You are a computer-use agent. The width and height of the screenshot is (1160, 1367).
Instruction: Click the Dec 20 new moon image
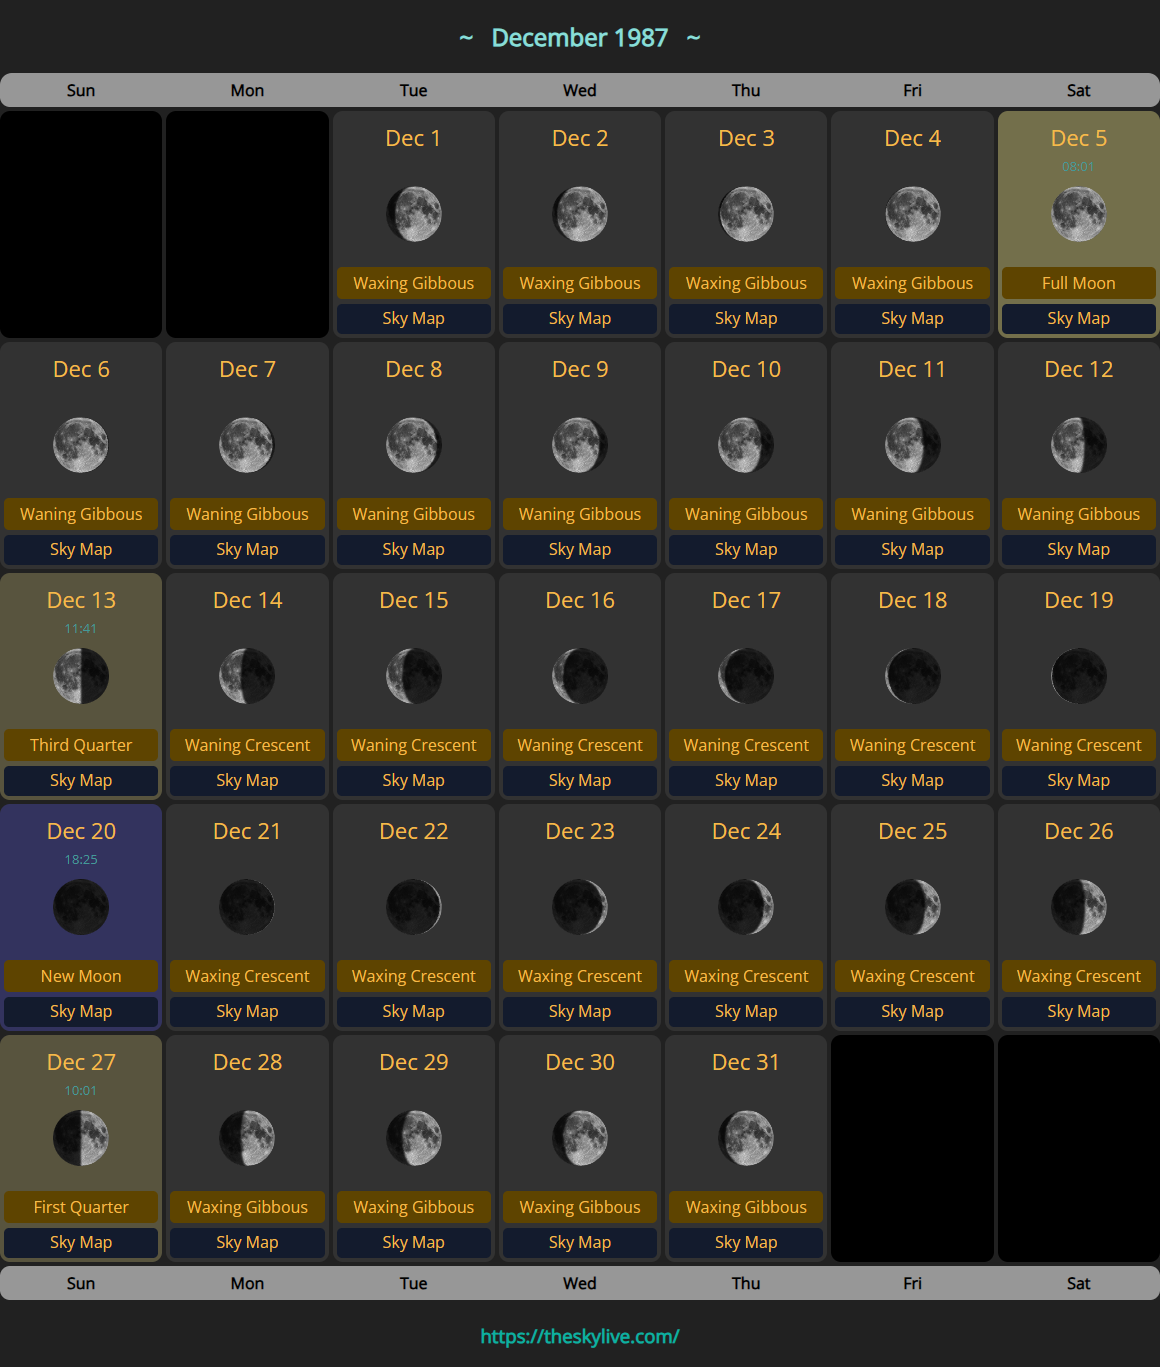point(81,907)
